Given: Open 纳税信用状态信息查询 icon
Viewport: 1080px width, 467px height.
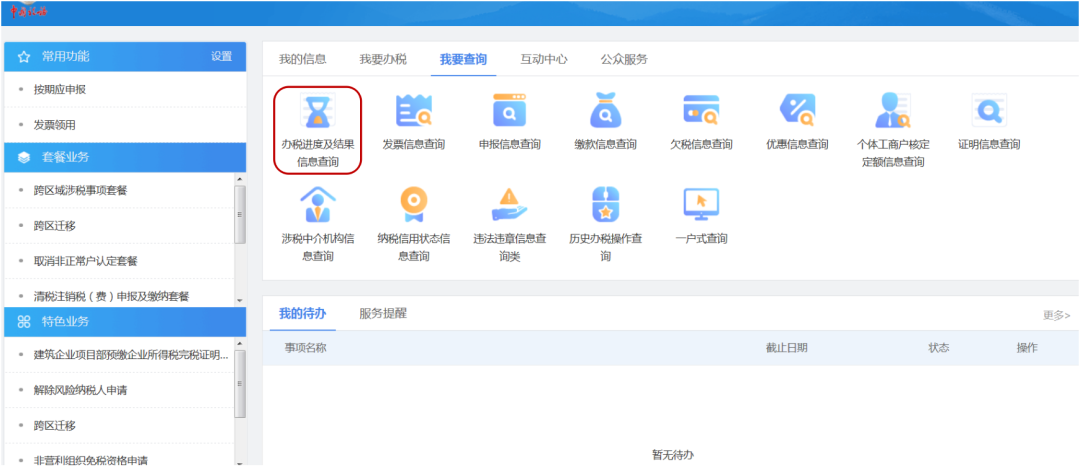Looking at the screenshot, I should point(413,205).
